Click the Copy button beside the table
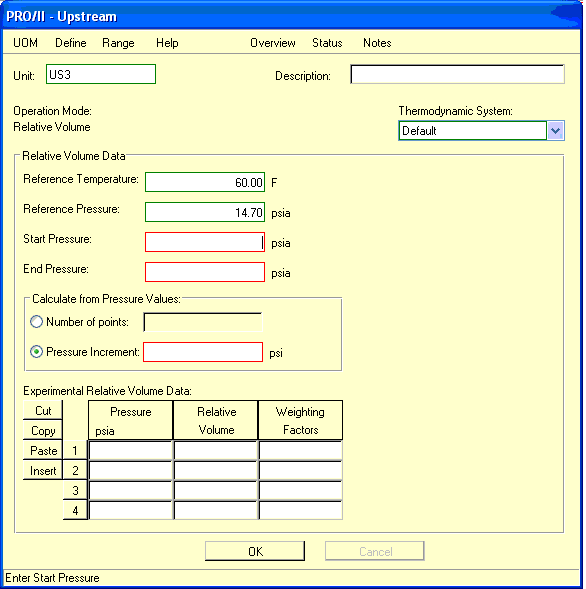The height and width of the screenshot is (589, 586). (x=43, y=430)
